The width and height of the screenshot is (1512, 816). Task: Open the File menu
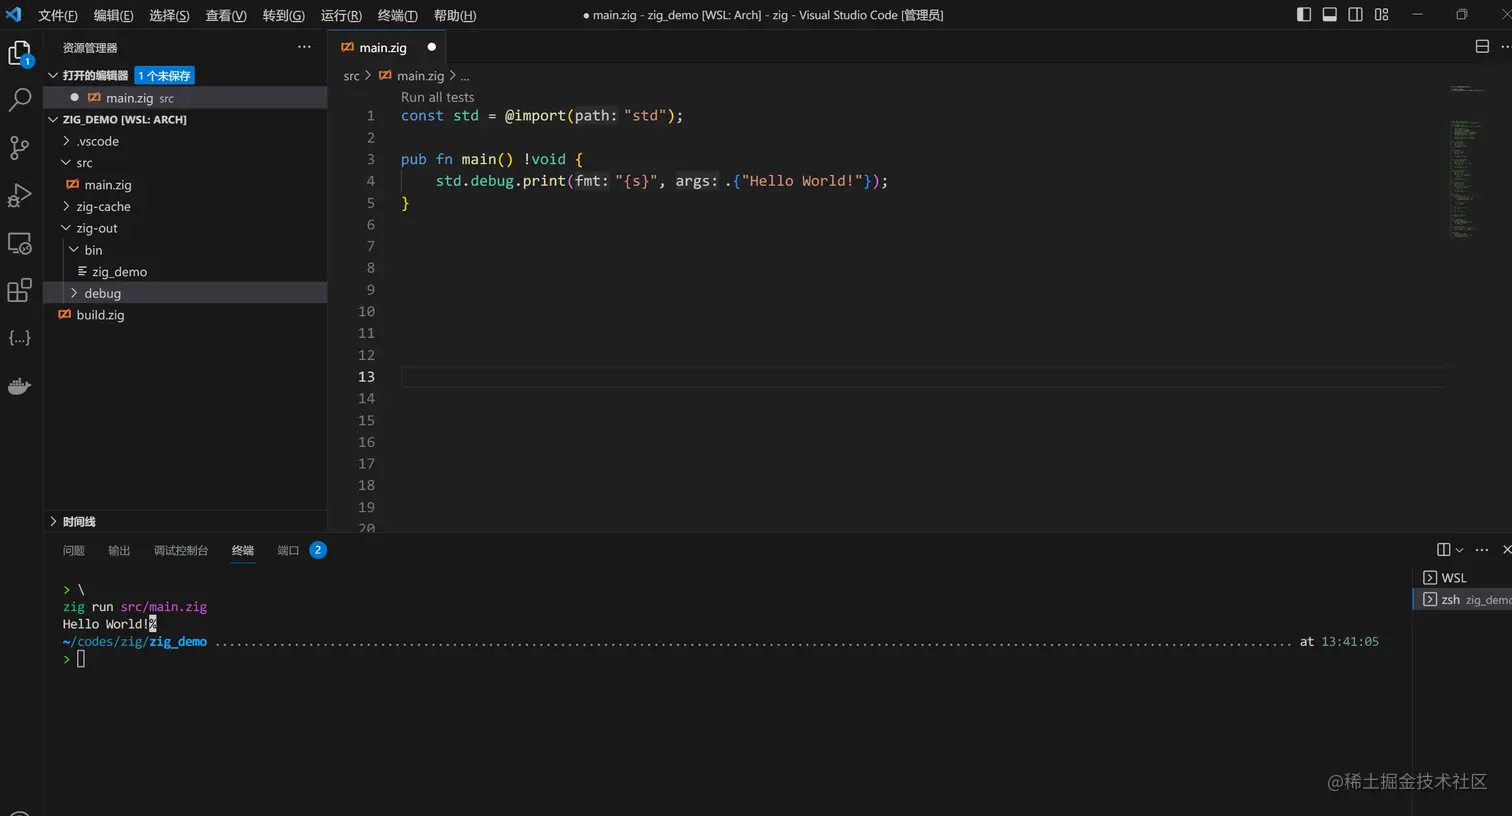click(57, 15)
